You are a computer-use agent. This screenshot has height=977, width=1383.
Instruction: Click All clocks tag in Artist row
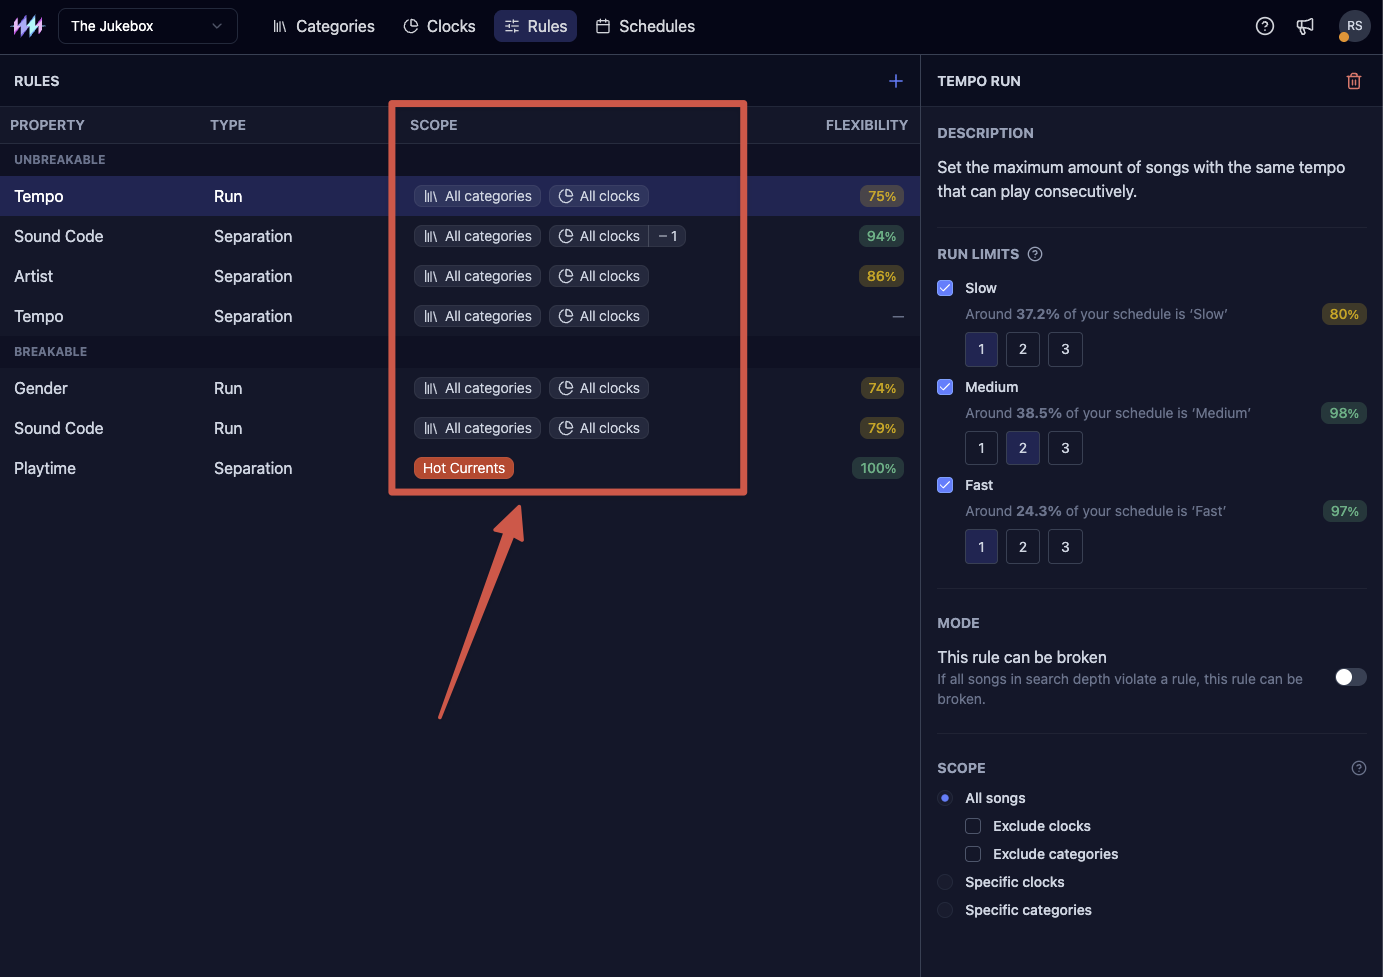598,276
